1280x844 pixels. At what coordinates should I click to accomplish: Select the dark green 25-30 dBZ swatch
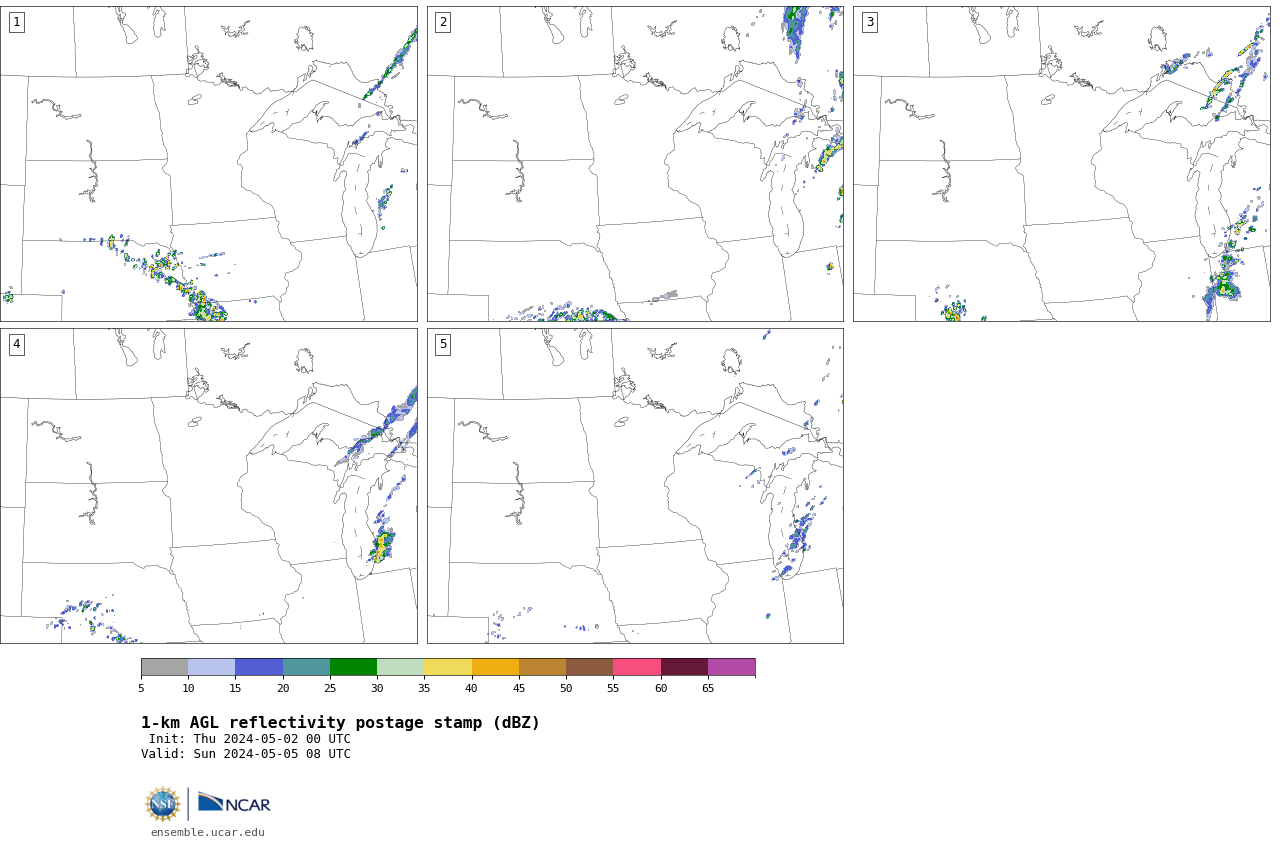[353, 667]
